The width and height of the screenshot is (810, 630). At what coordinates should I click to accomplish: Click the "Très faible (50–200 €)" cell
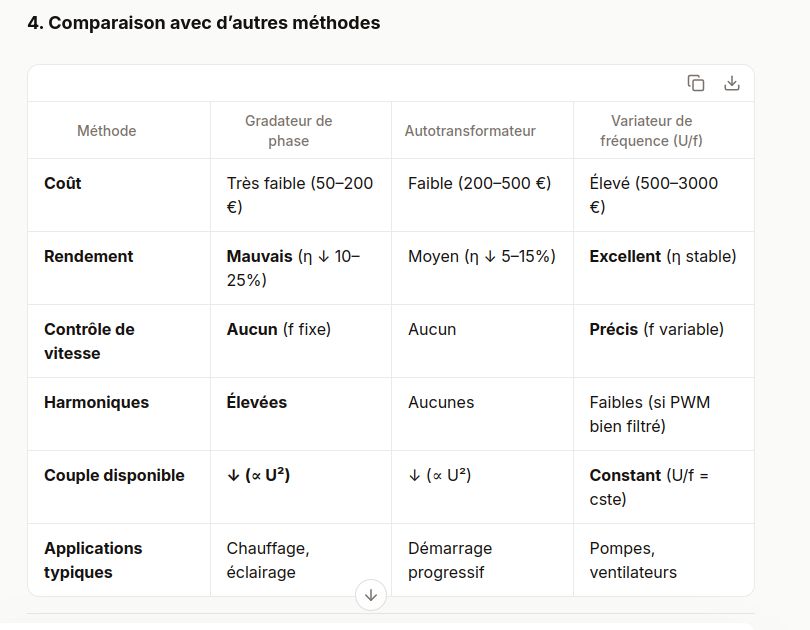click(299, 195)
